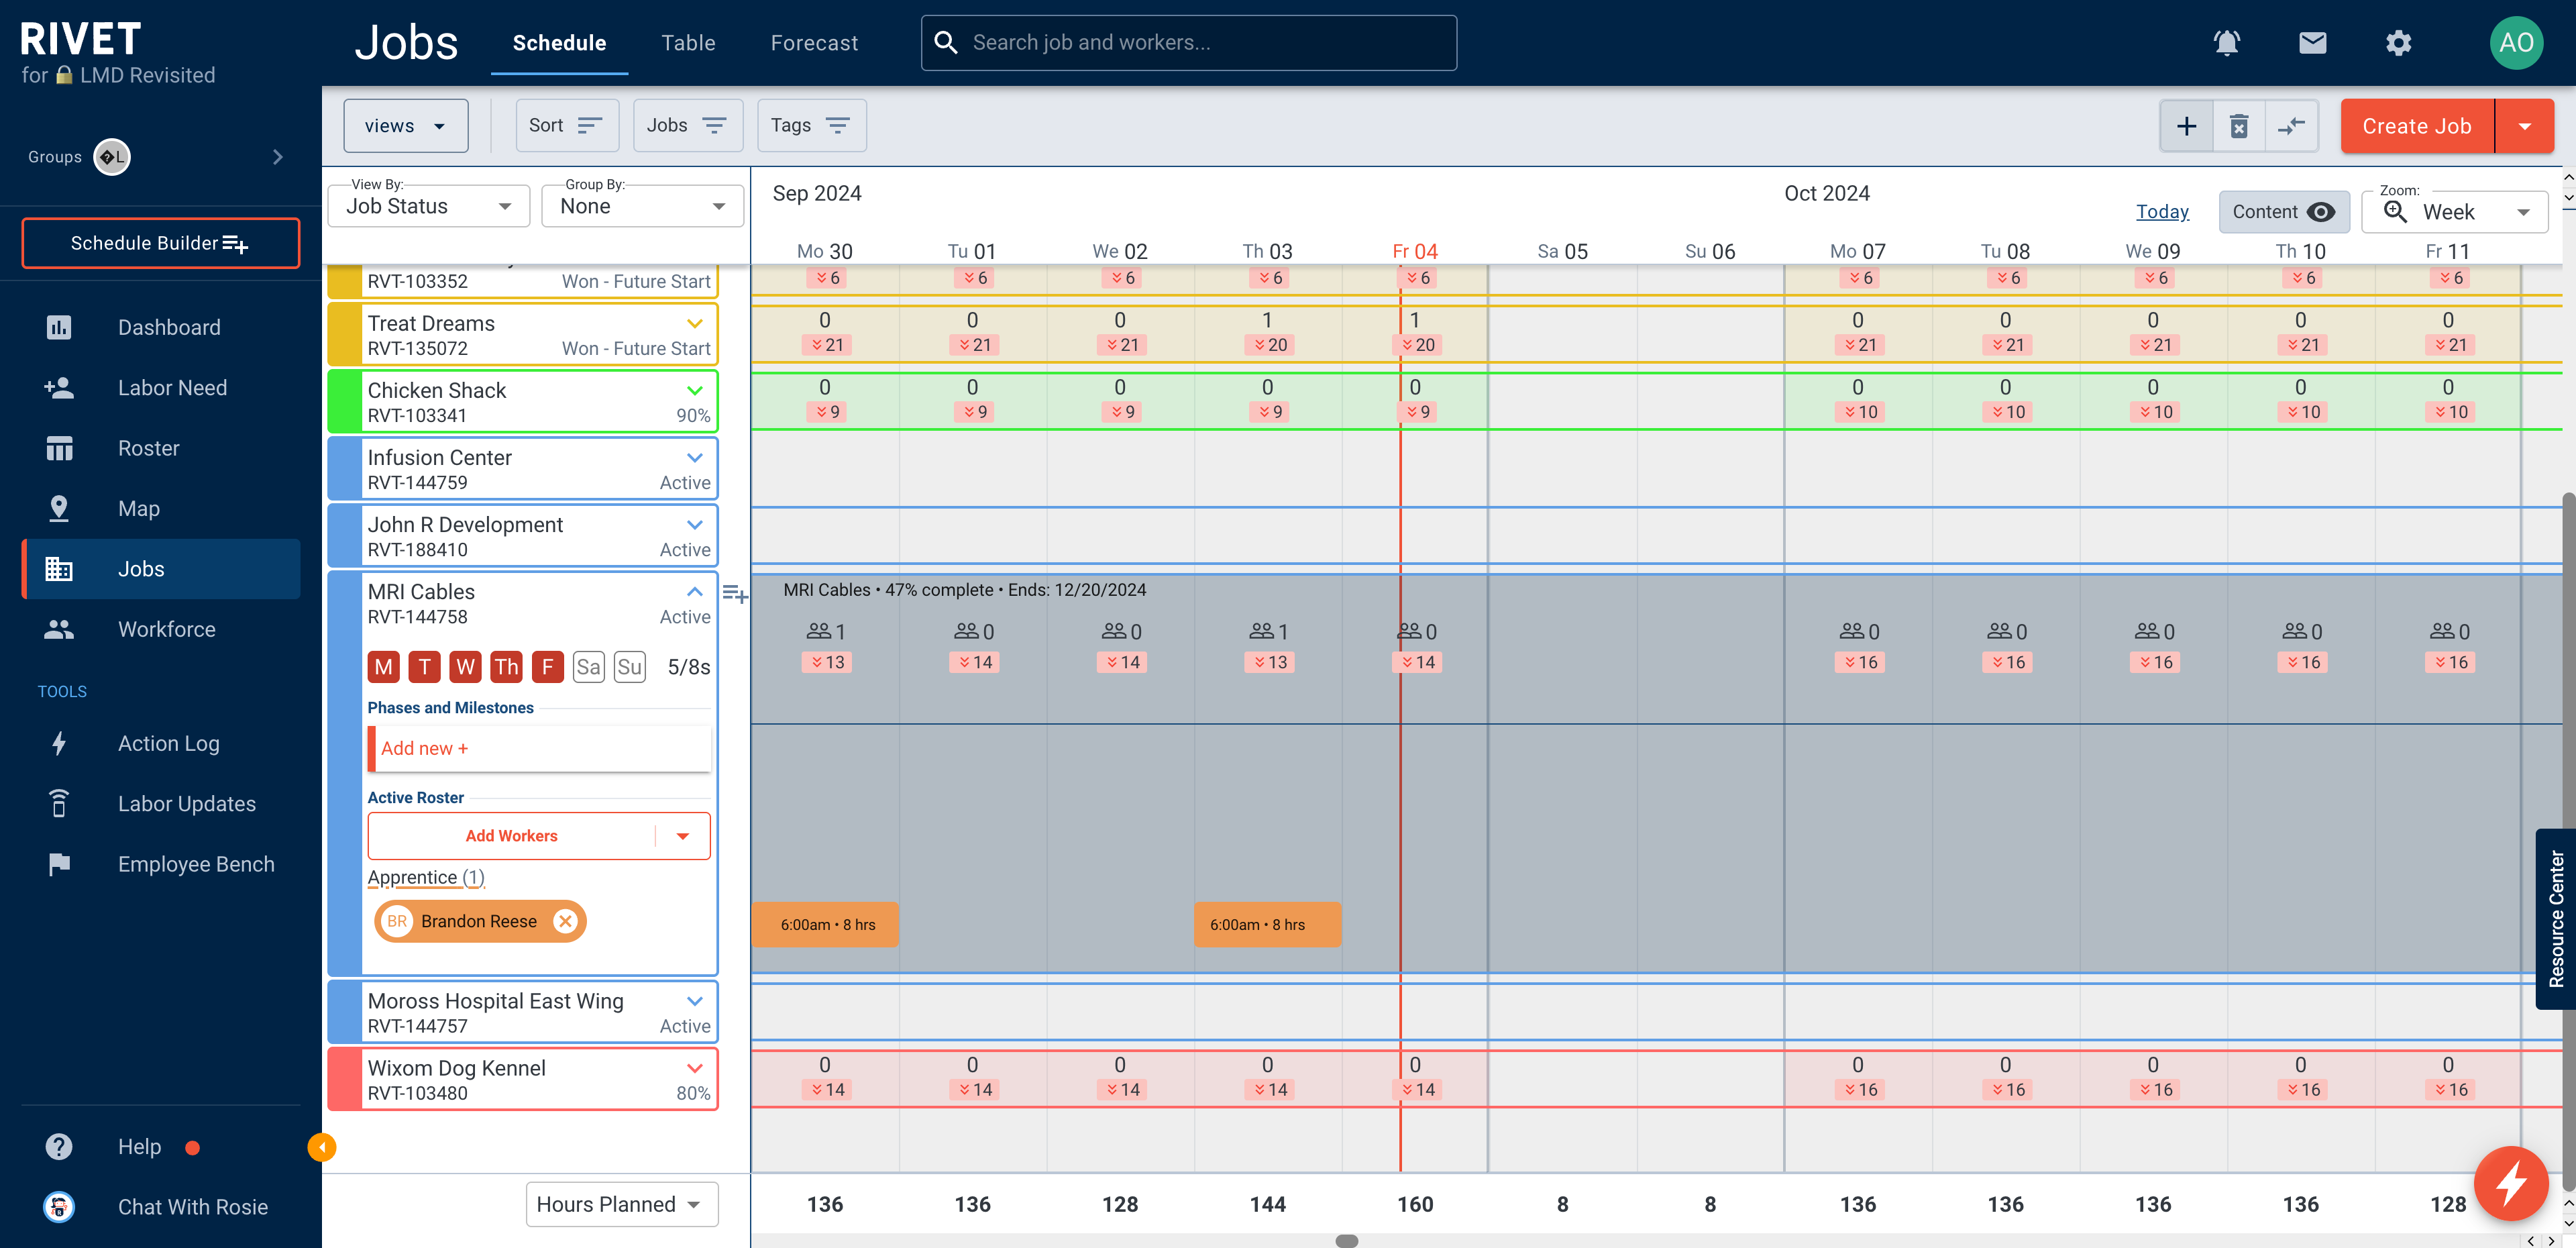Screen dimensions: 2576x1248
Task: Click the Schedule Builder button
Action: pyautogui.click(x=160, y=243)
